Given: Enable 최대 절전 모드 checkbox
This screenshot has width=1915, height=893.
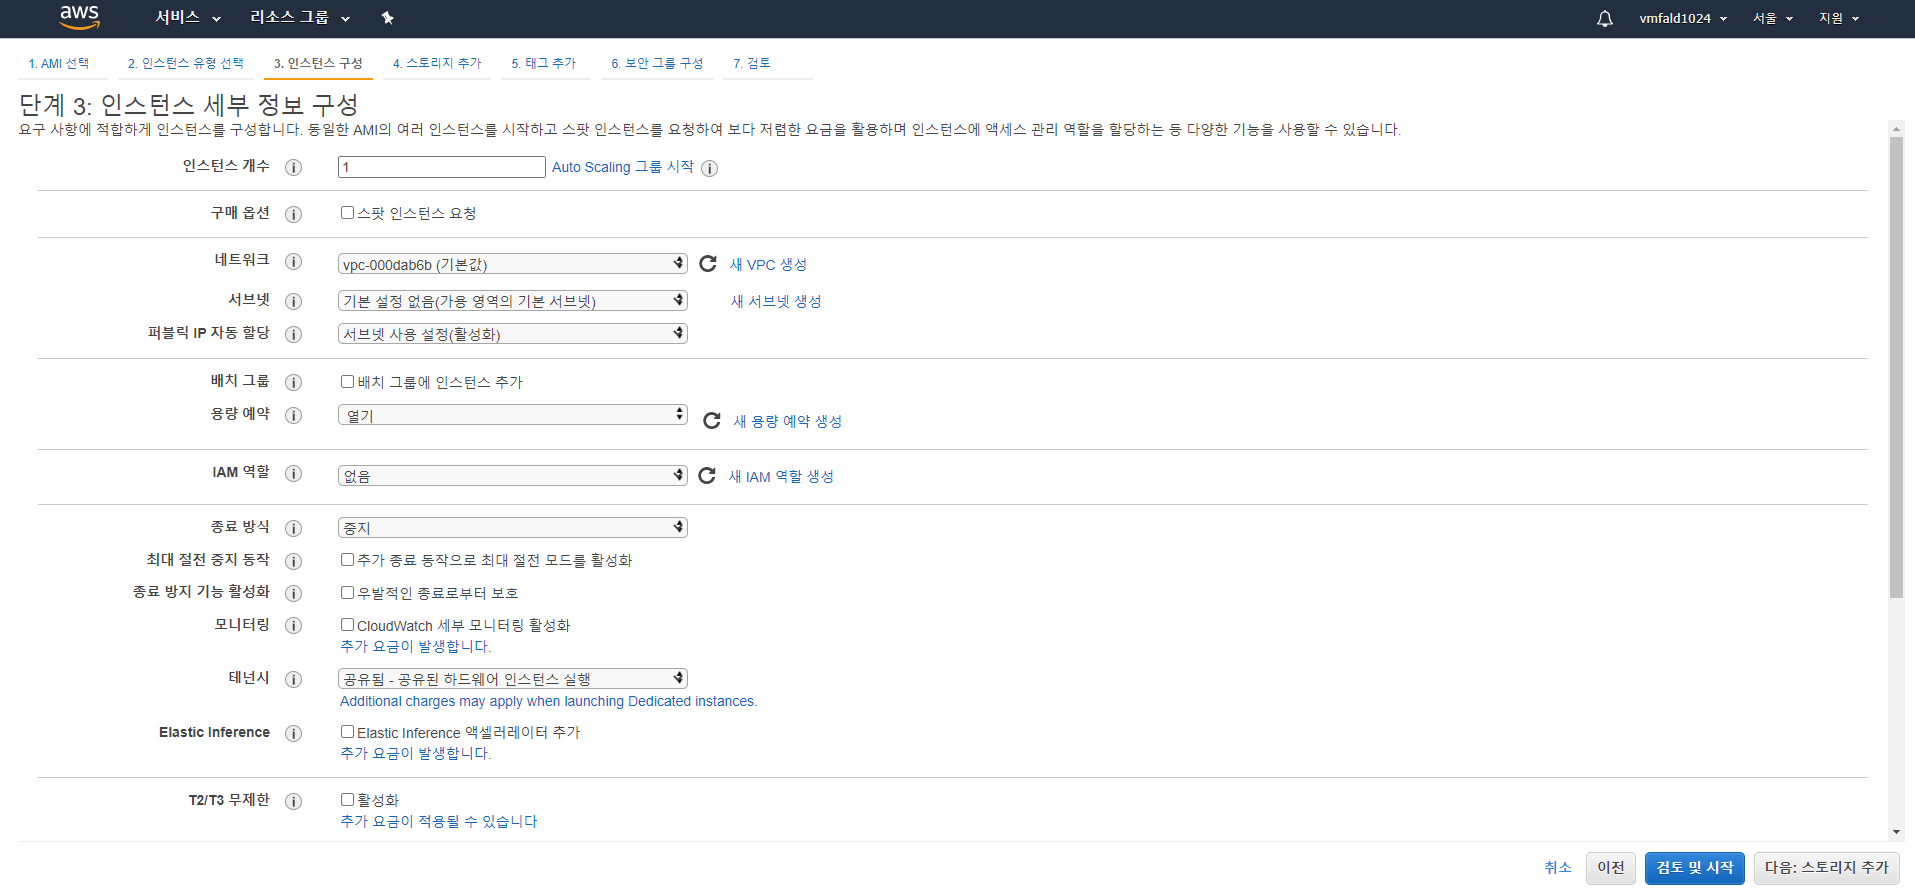Looking at the screenshot, I should pyautogui.click(x=347, y=559).
